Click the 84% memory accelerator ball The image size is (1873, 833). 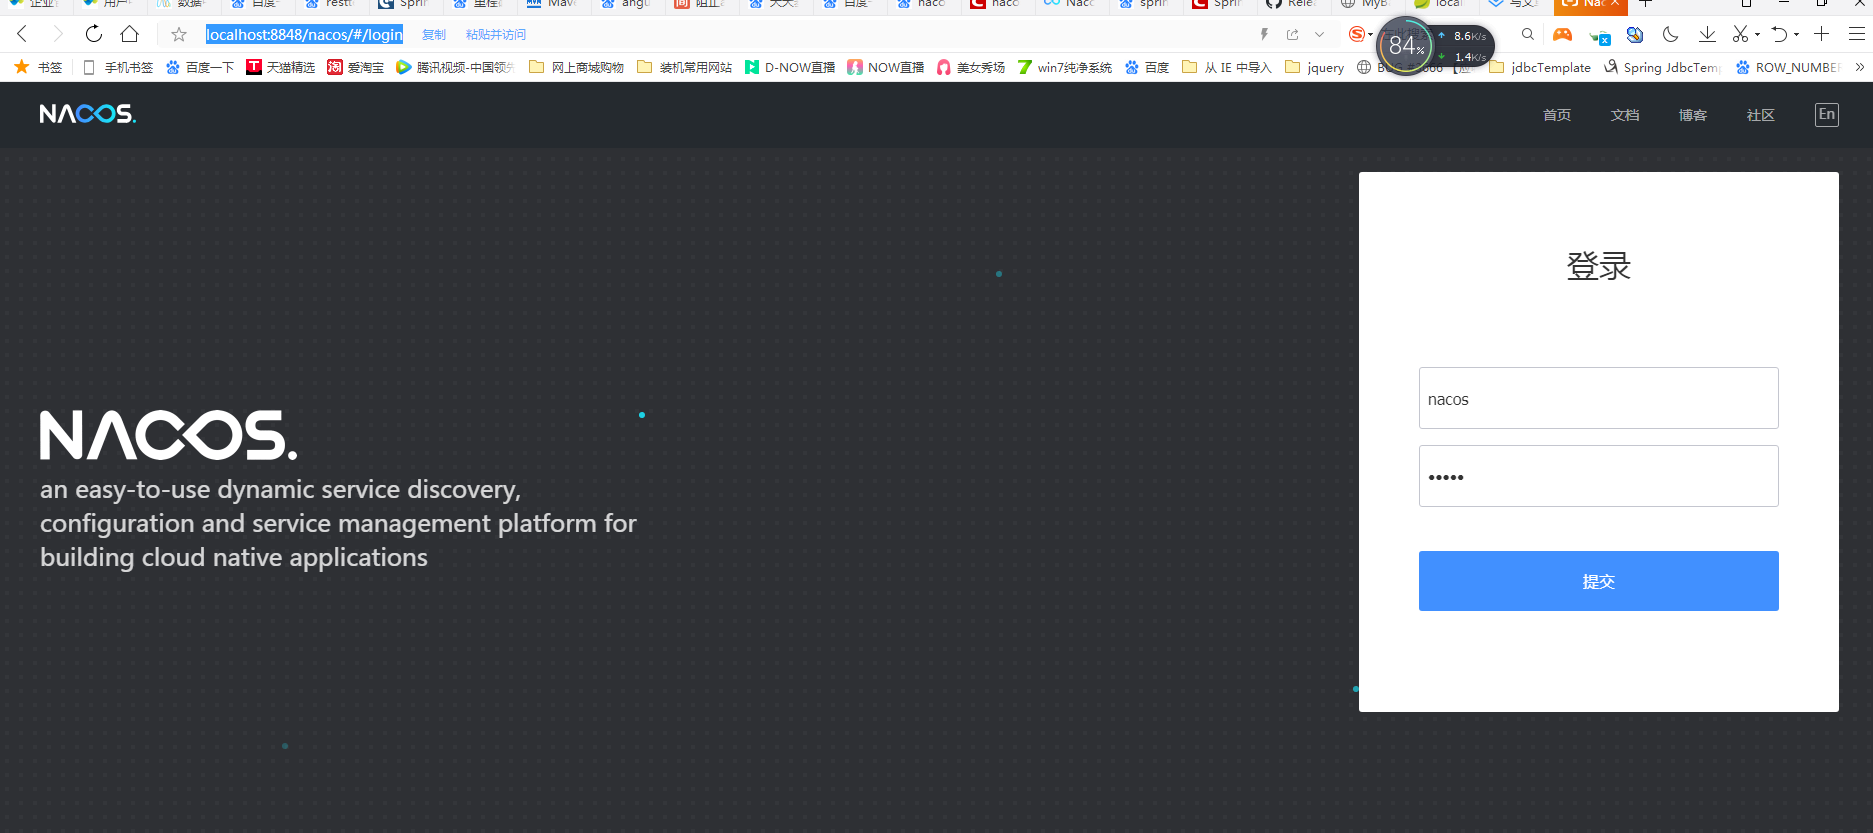click(1405, 46)
